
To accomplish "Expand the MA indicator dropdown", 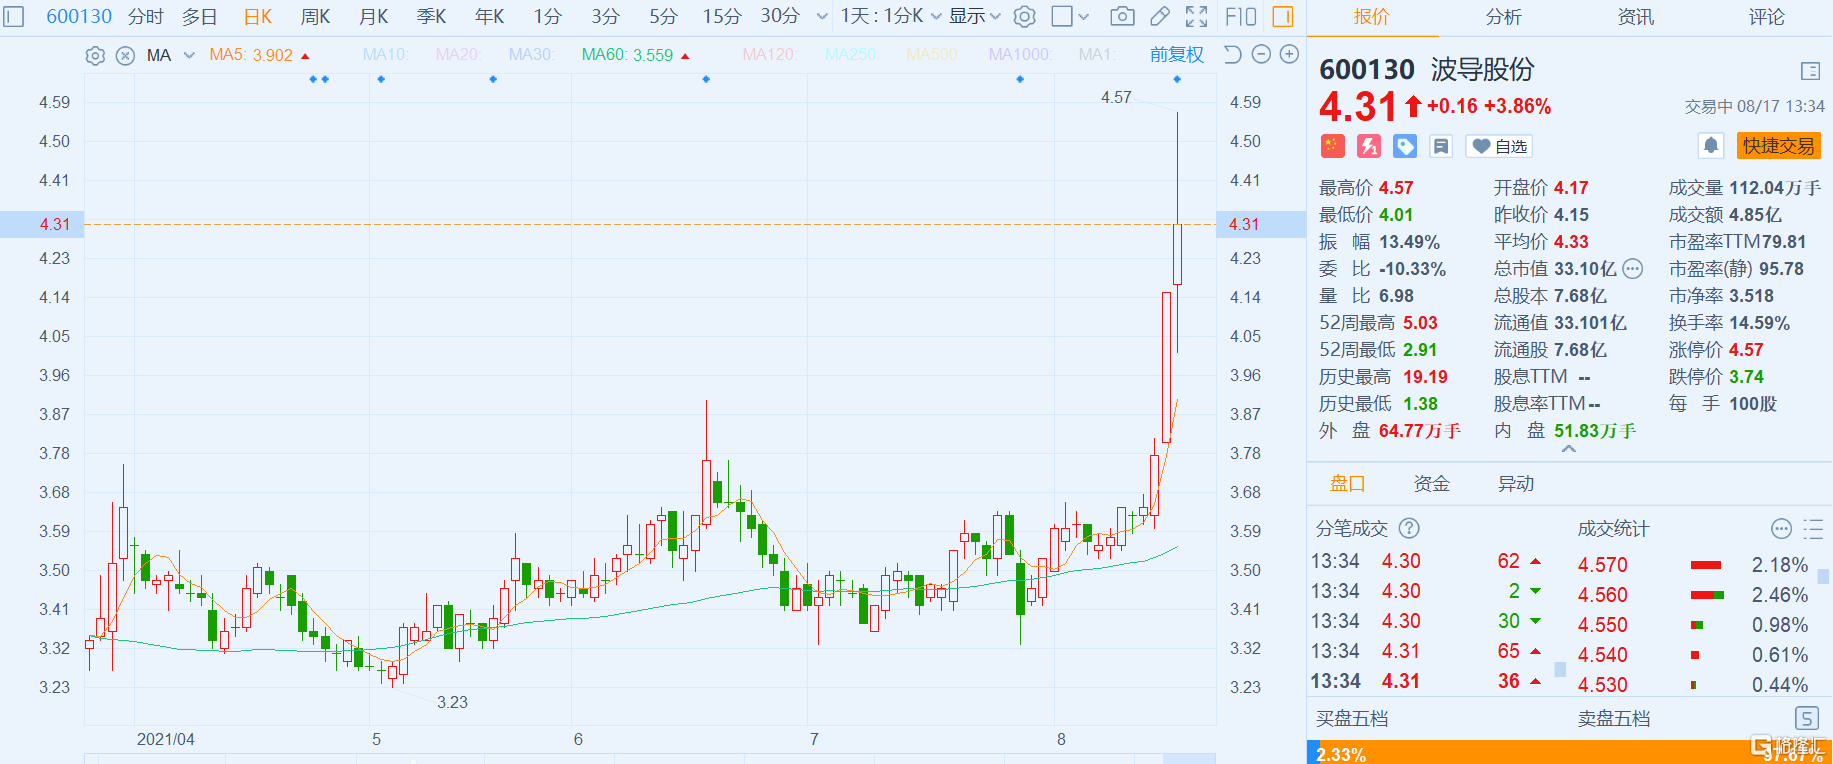I will pos(189,56).
